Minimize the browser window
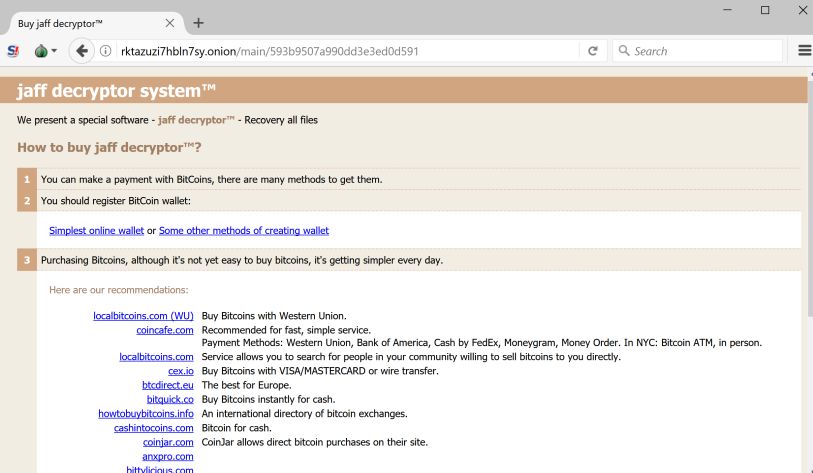 coord(727,10)
